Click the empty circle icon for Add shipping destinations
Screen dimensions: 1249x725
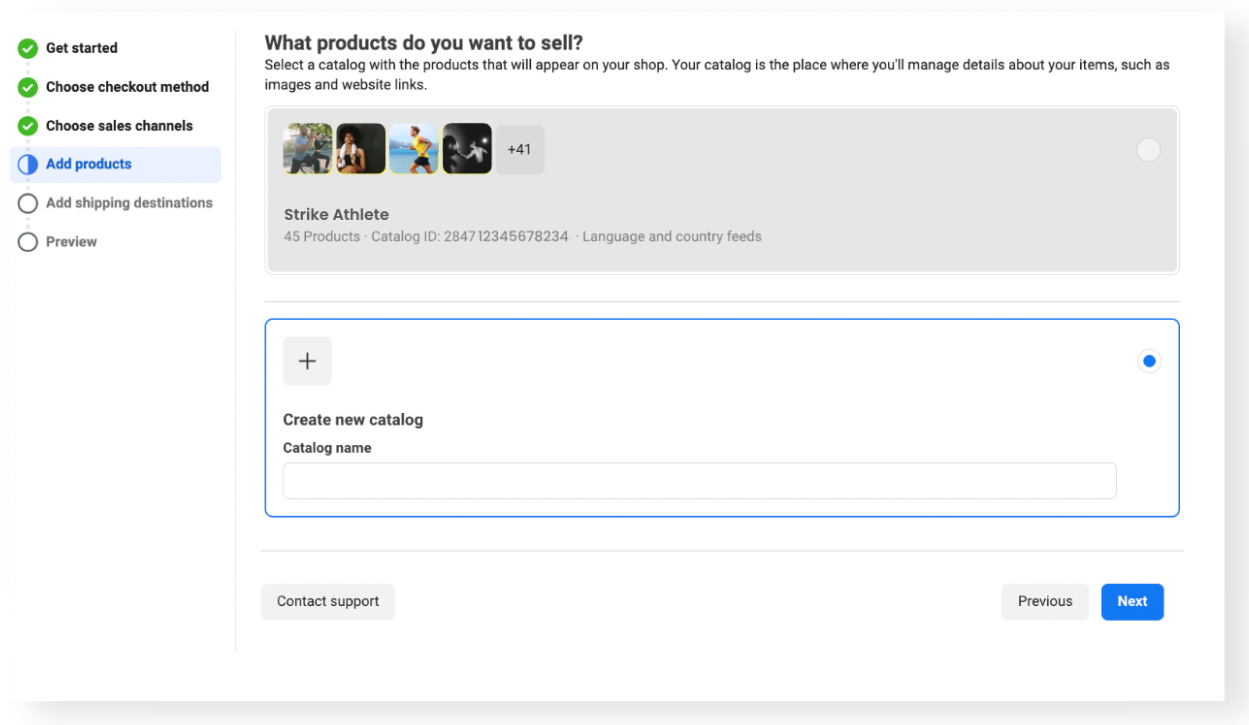pyautogui.click(x=28, y=203)
